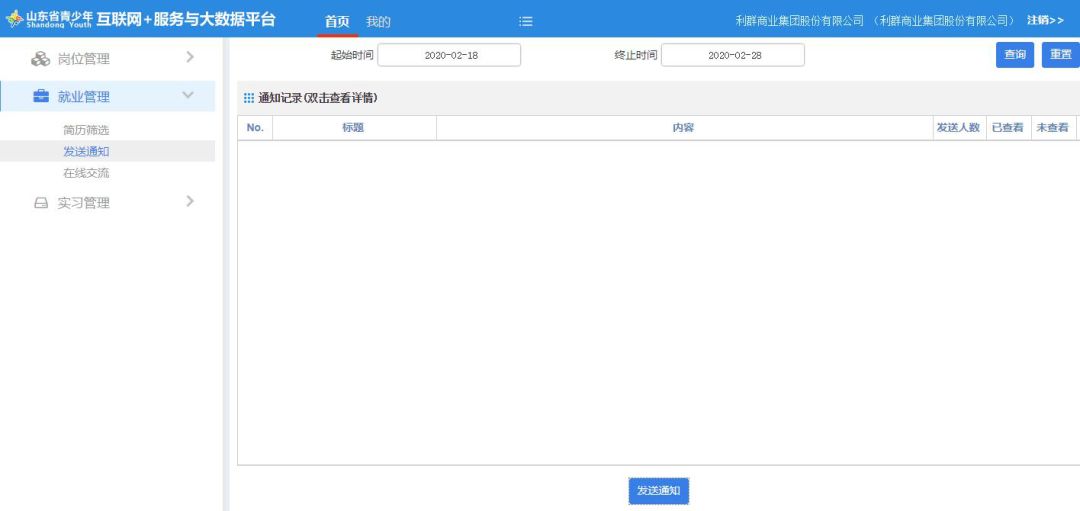Collapse the 就业管理 section chevron
Screen dimensions: 1080x511
188,95
